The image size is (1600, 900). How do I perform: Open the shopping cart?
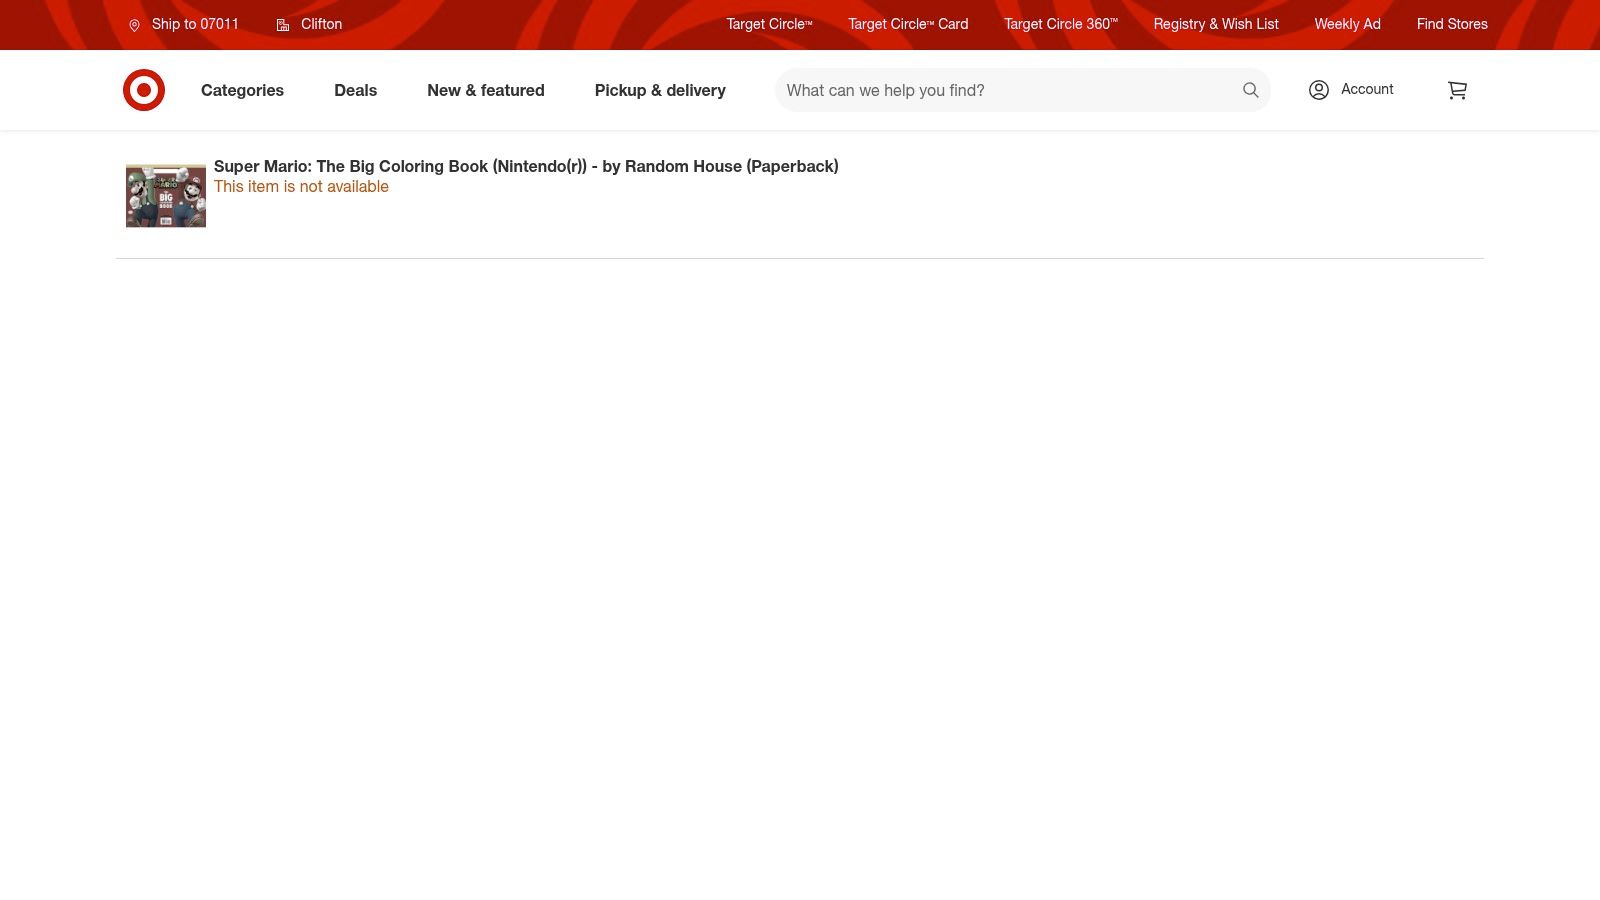1457,90
